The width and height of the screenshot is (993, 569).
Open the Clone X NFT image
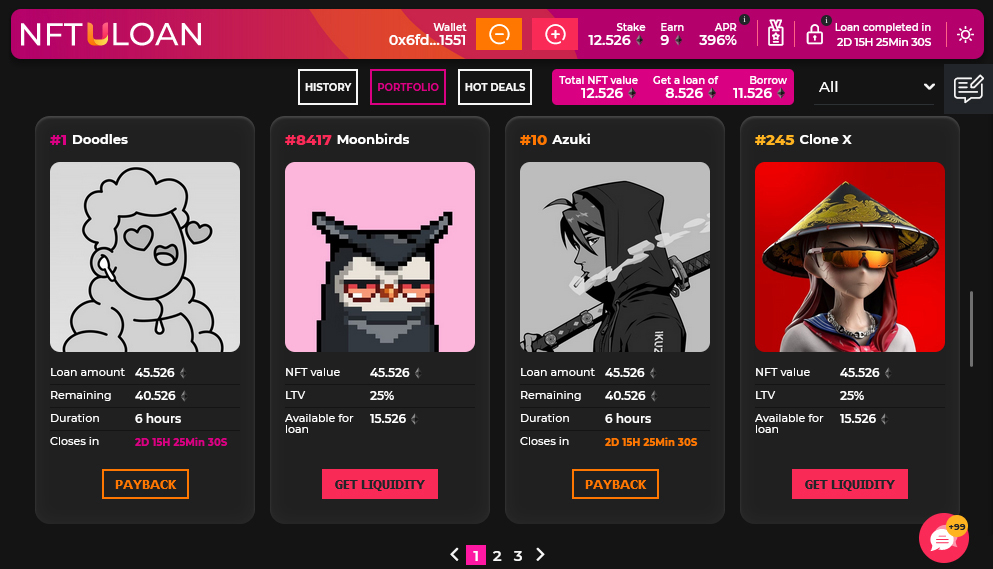[x=849, y=257]
